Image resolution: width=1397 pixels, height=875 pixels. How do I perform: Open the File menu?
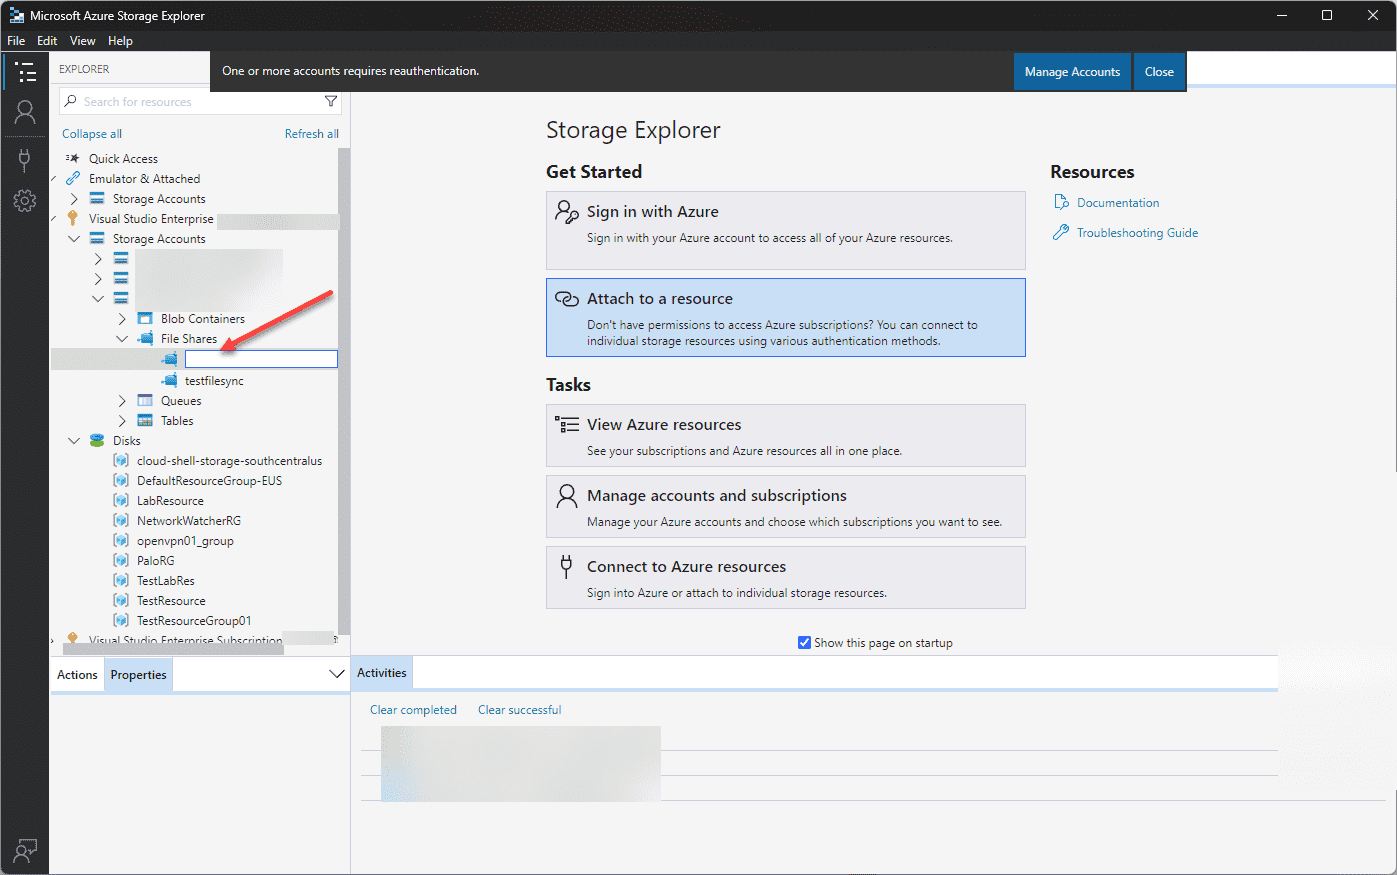pos(16,41)
